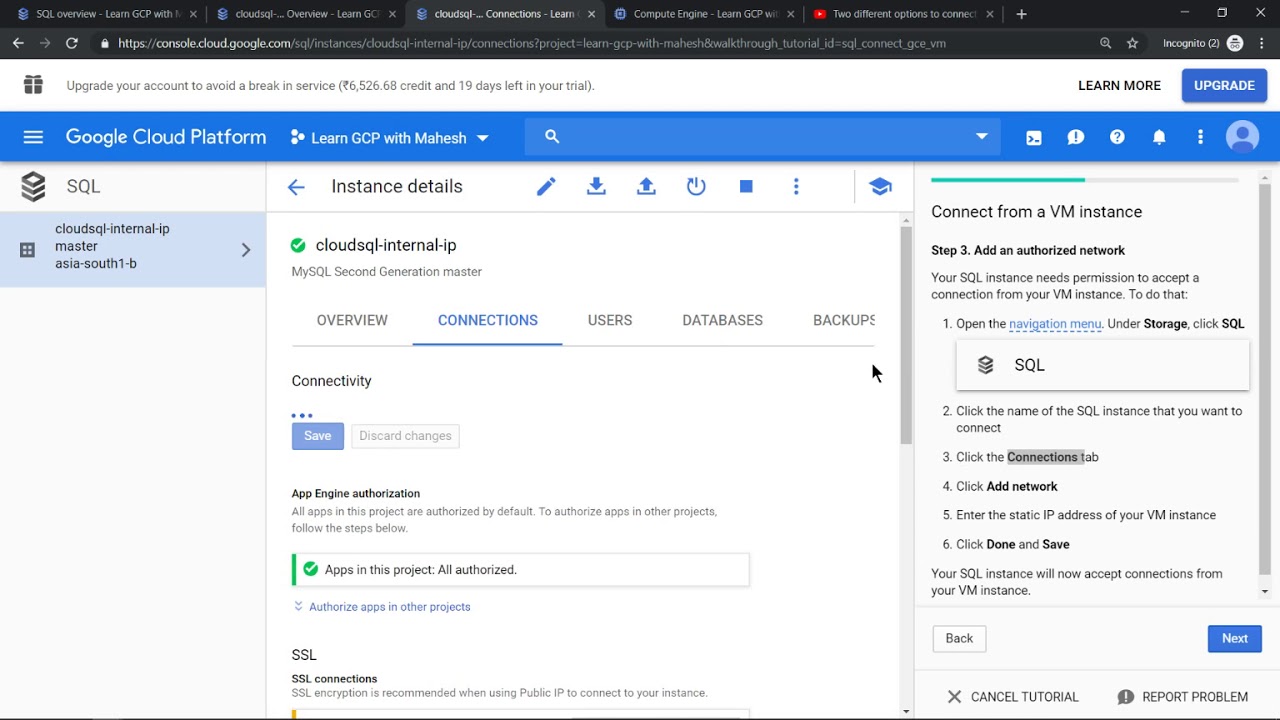Expand cloudsql-internal-ip sidebar chevron
Image resolution: width=1280 pixels, height=720 pixels.
click(x=246, y=250)
